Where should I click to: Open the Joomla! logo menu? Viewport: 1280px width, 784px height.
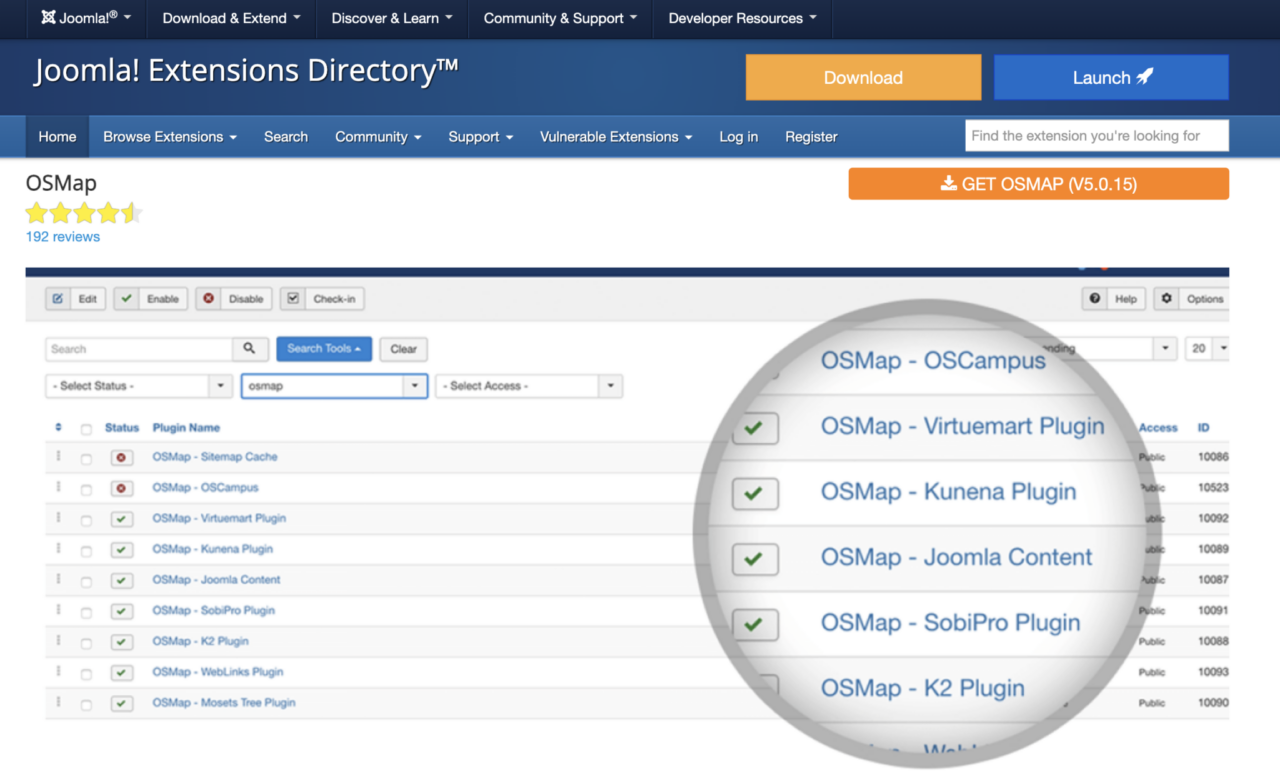[x=86, y=18]
